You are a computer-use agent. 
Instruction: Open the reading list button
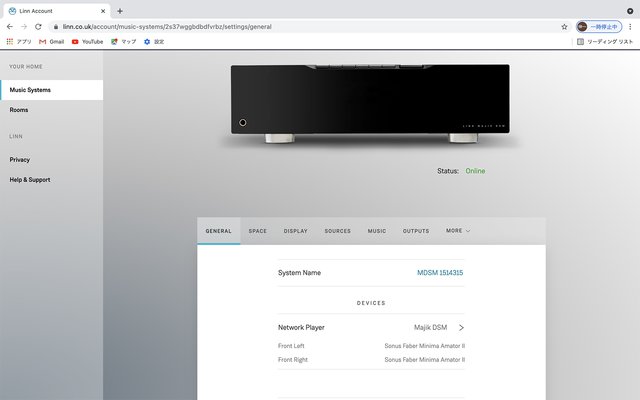point(605,42)
